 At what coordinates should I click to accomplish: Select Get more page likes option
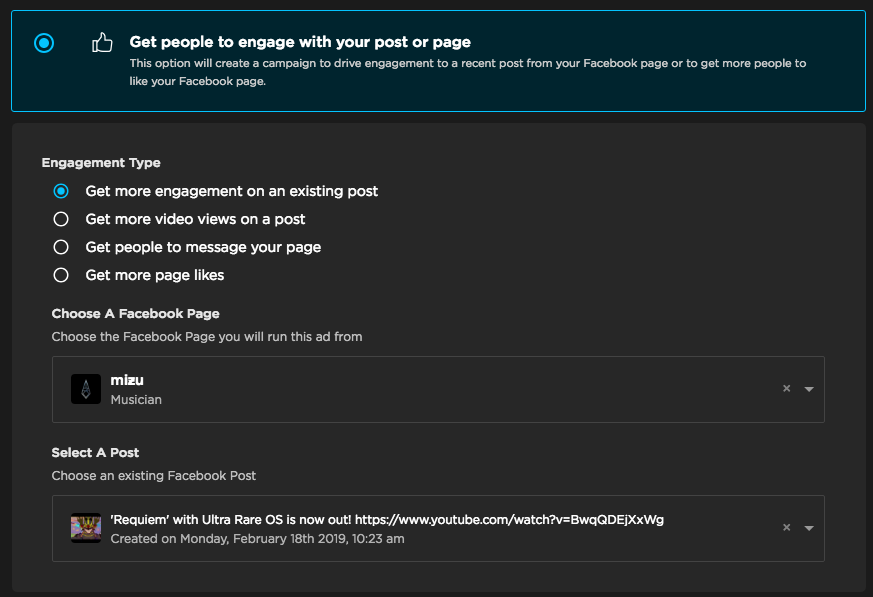pos(61,275)
